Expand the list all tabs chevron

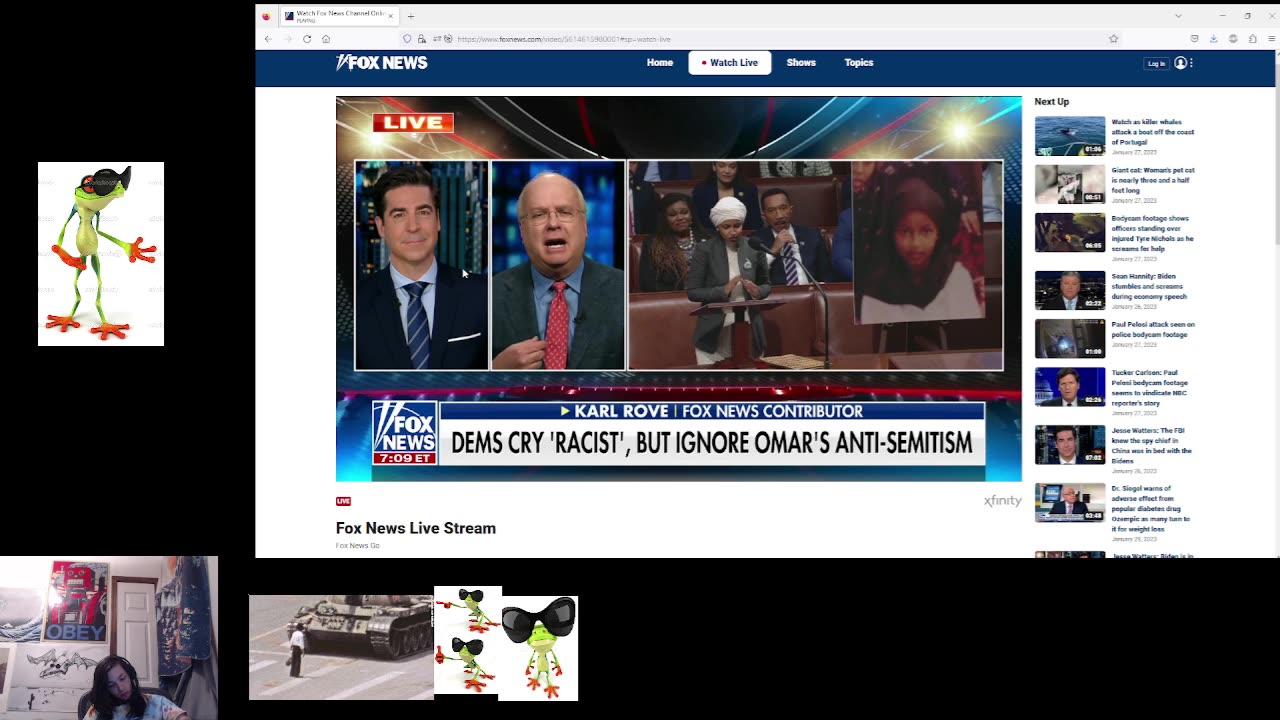tap(1178, 16)
